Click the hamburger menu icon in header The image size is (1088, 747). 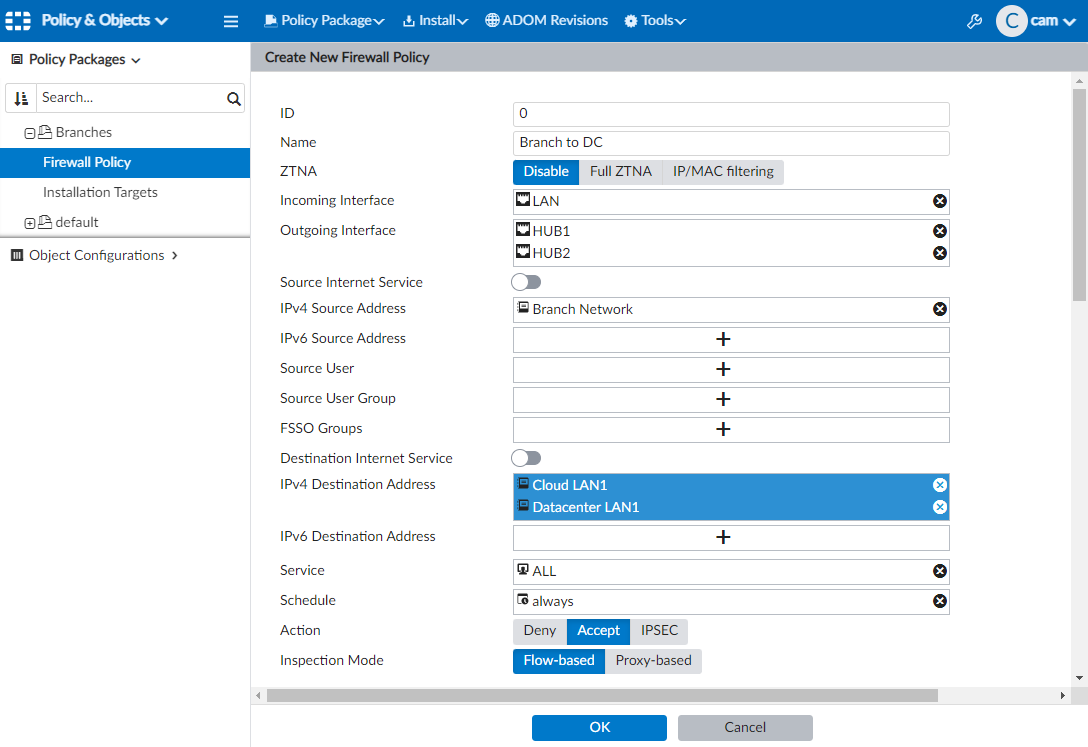tap(231, 21)
